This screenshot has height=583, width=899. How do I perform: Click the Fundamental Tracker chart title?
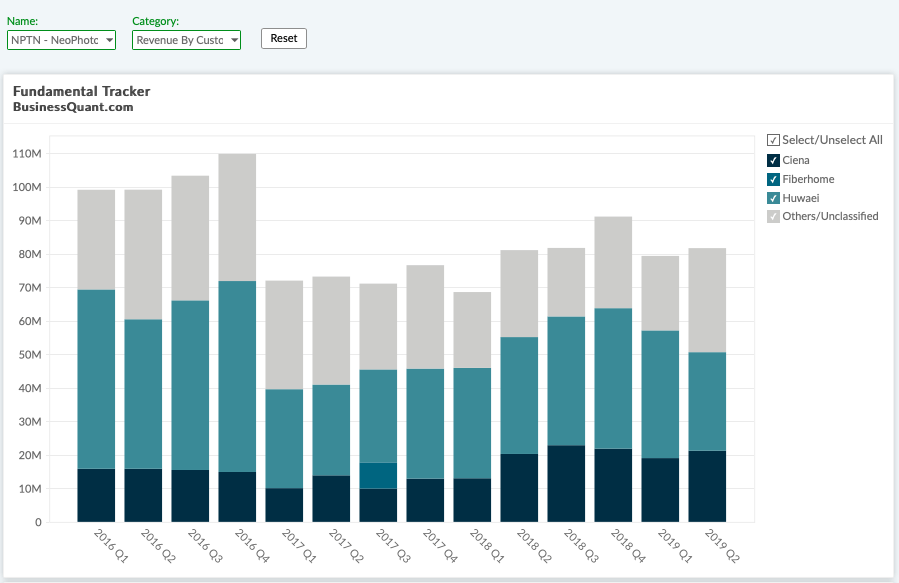pos(81,91)
